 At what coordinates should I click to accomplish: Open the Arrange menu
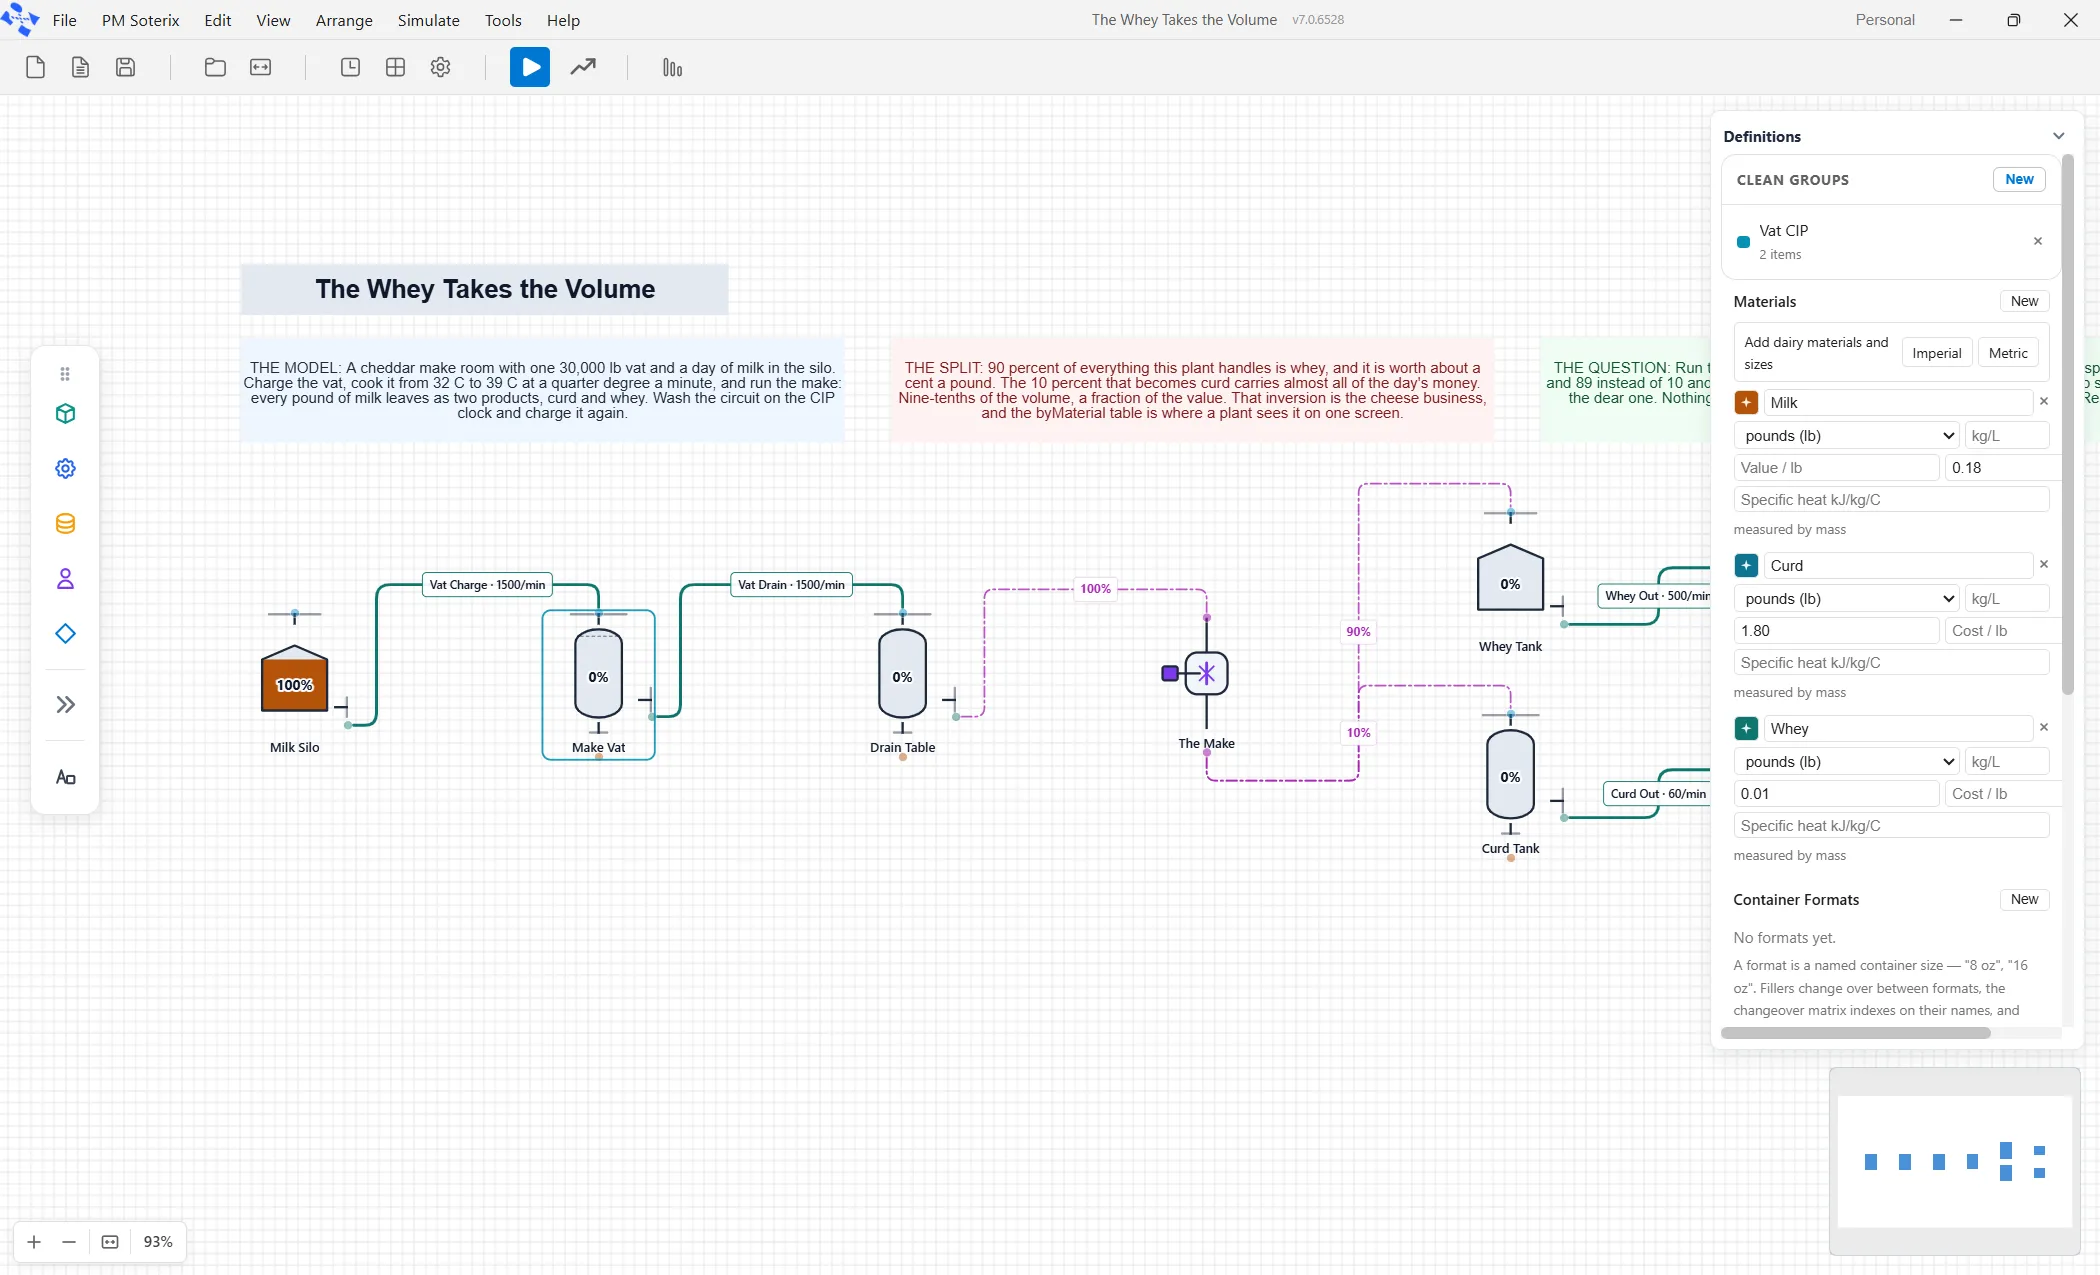click(344, 20)
